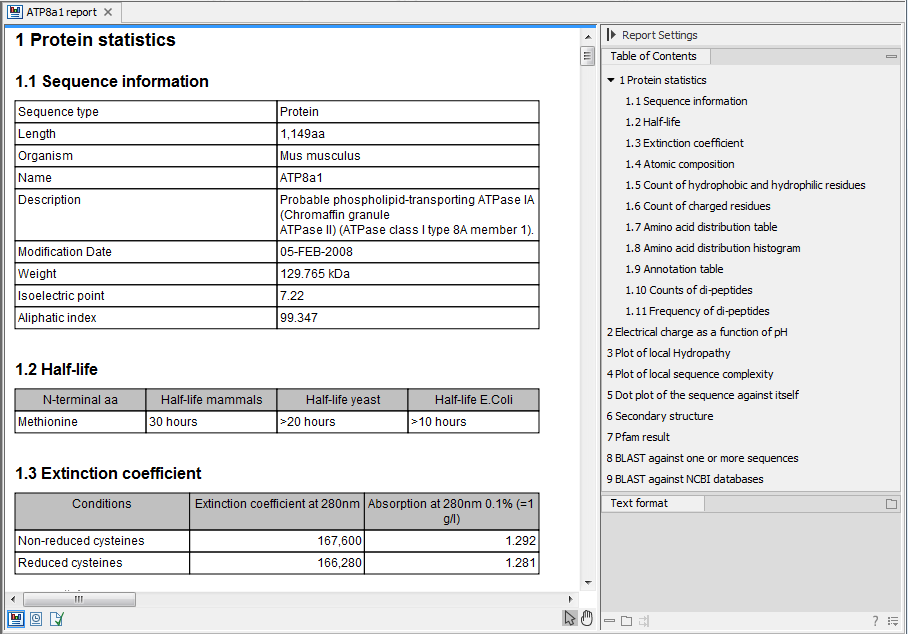Click the '167,600' extinction coefficient value

[x=339, y=541]
